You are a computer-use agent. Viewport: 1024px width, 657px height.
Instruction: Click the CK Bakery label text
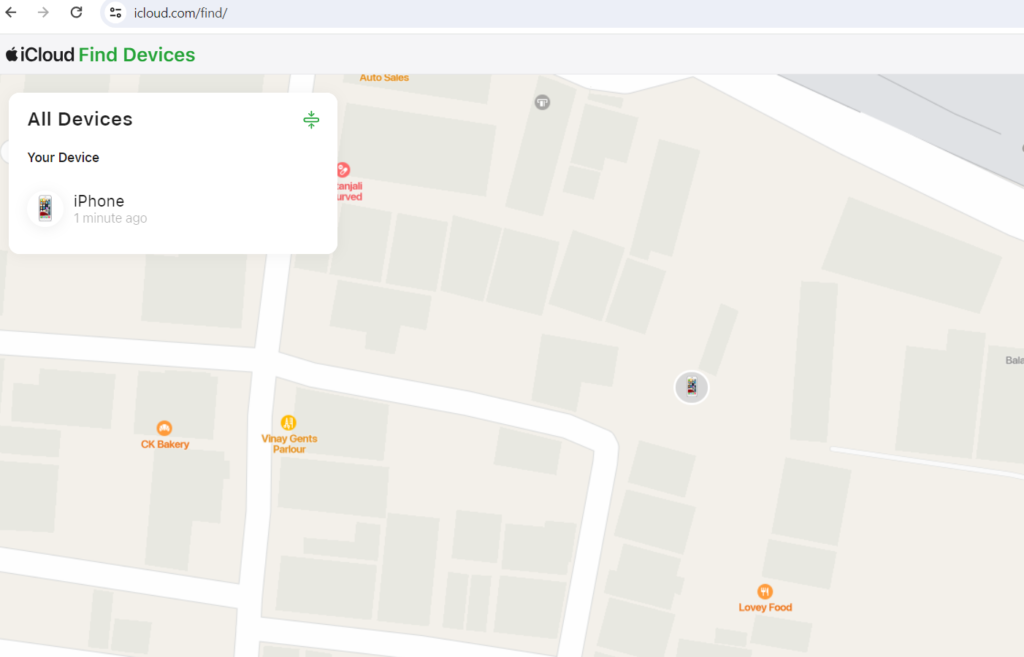point(165,444)
